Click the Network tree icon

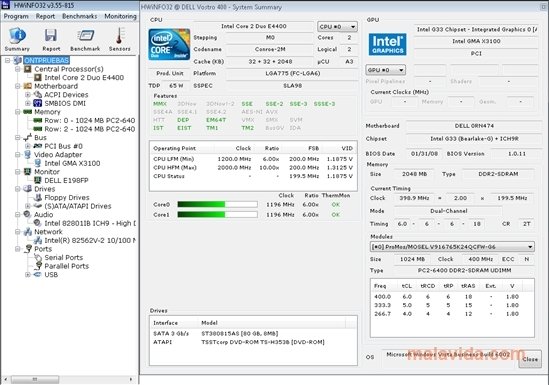[28, 232]
